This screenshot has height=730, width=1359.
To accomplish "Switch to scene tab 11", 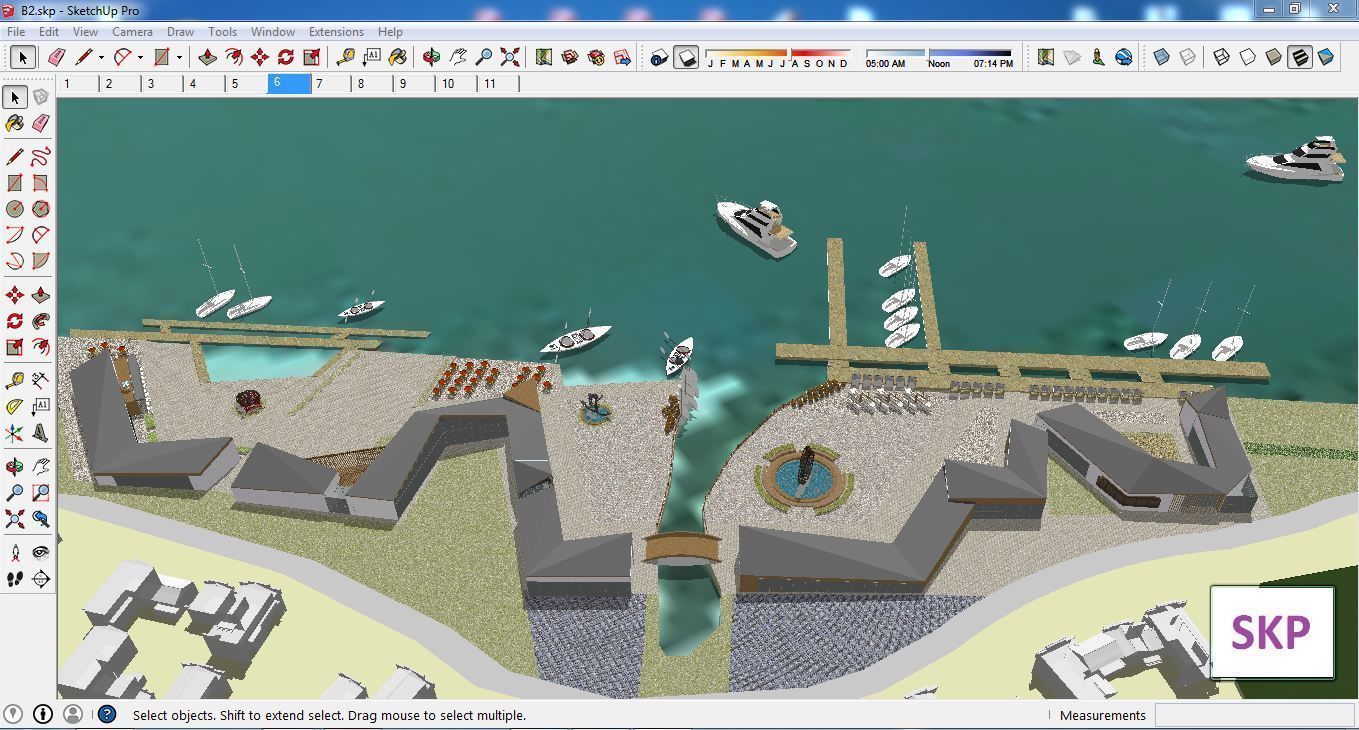I will pyautogui.click(x=498, y=84).
